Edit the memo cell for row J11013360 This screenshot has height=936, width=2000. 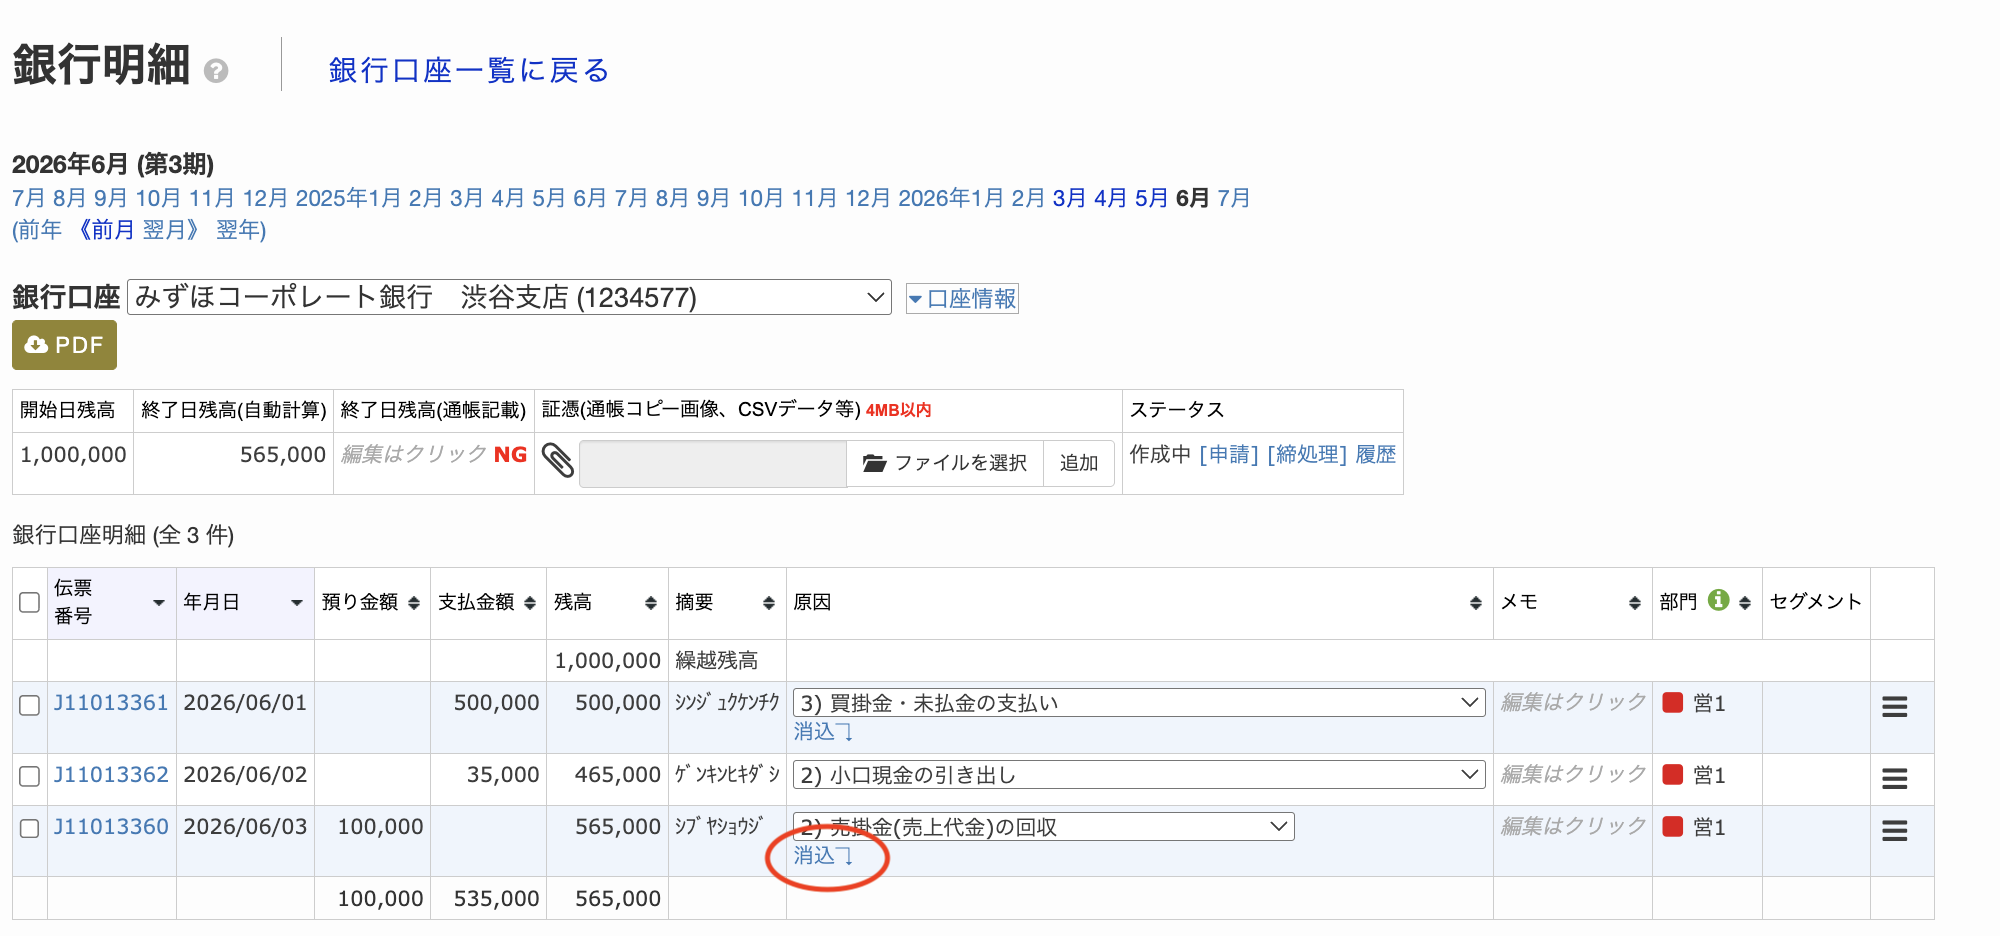(1573, 826)
